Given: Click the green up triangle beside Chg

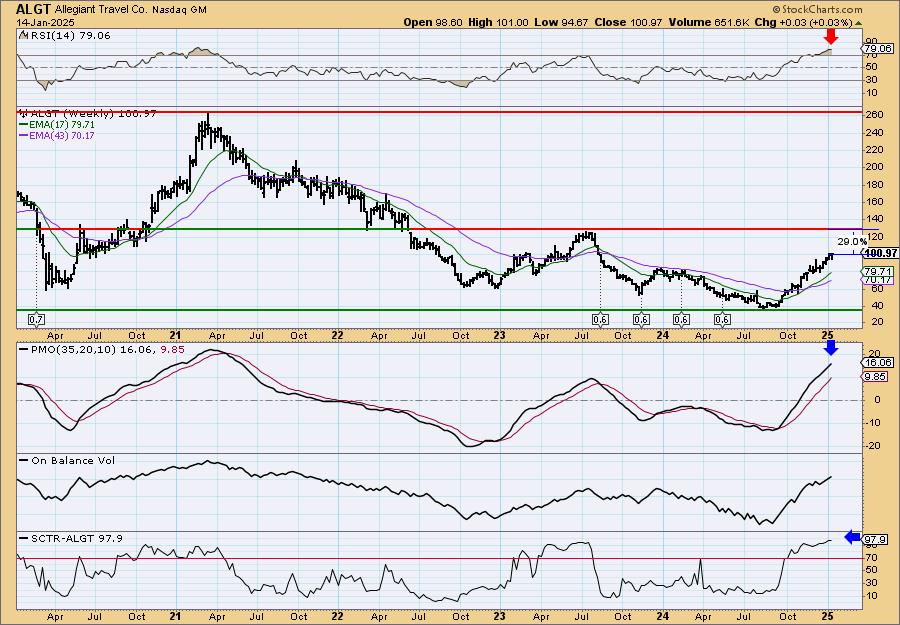Looking at the screenshot, I should pyautogui.click(x=858, y=23).
